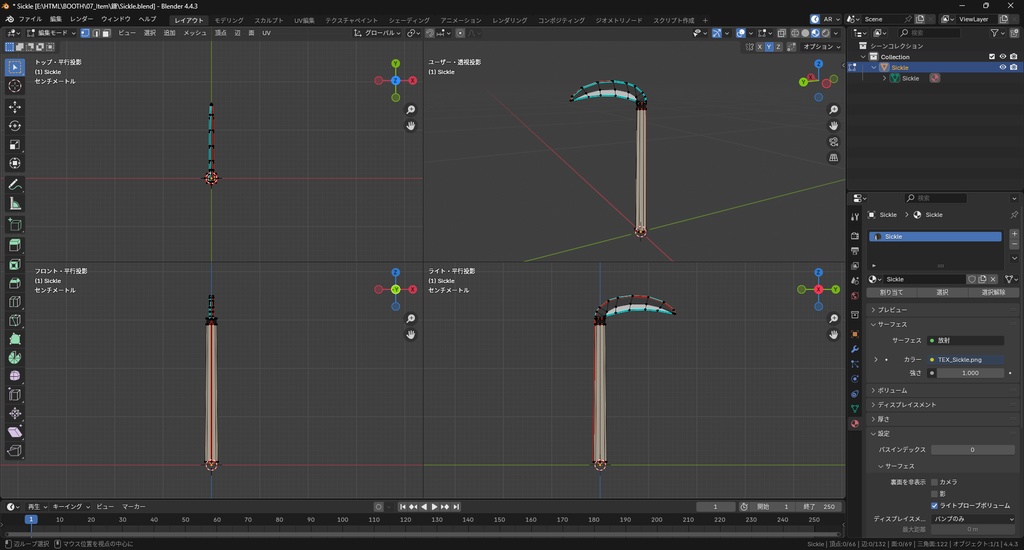Select the Move tool
1024x550 pixels.
coord(14,106)
